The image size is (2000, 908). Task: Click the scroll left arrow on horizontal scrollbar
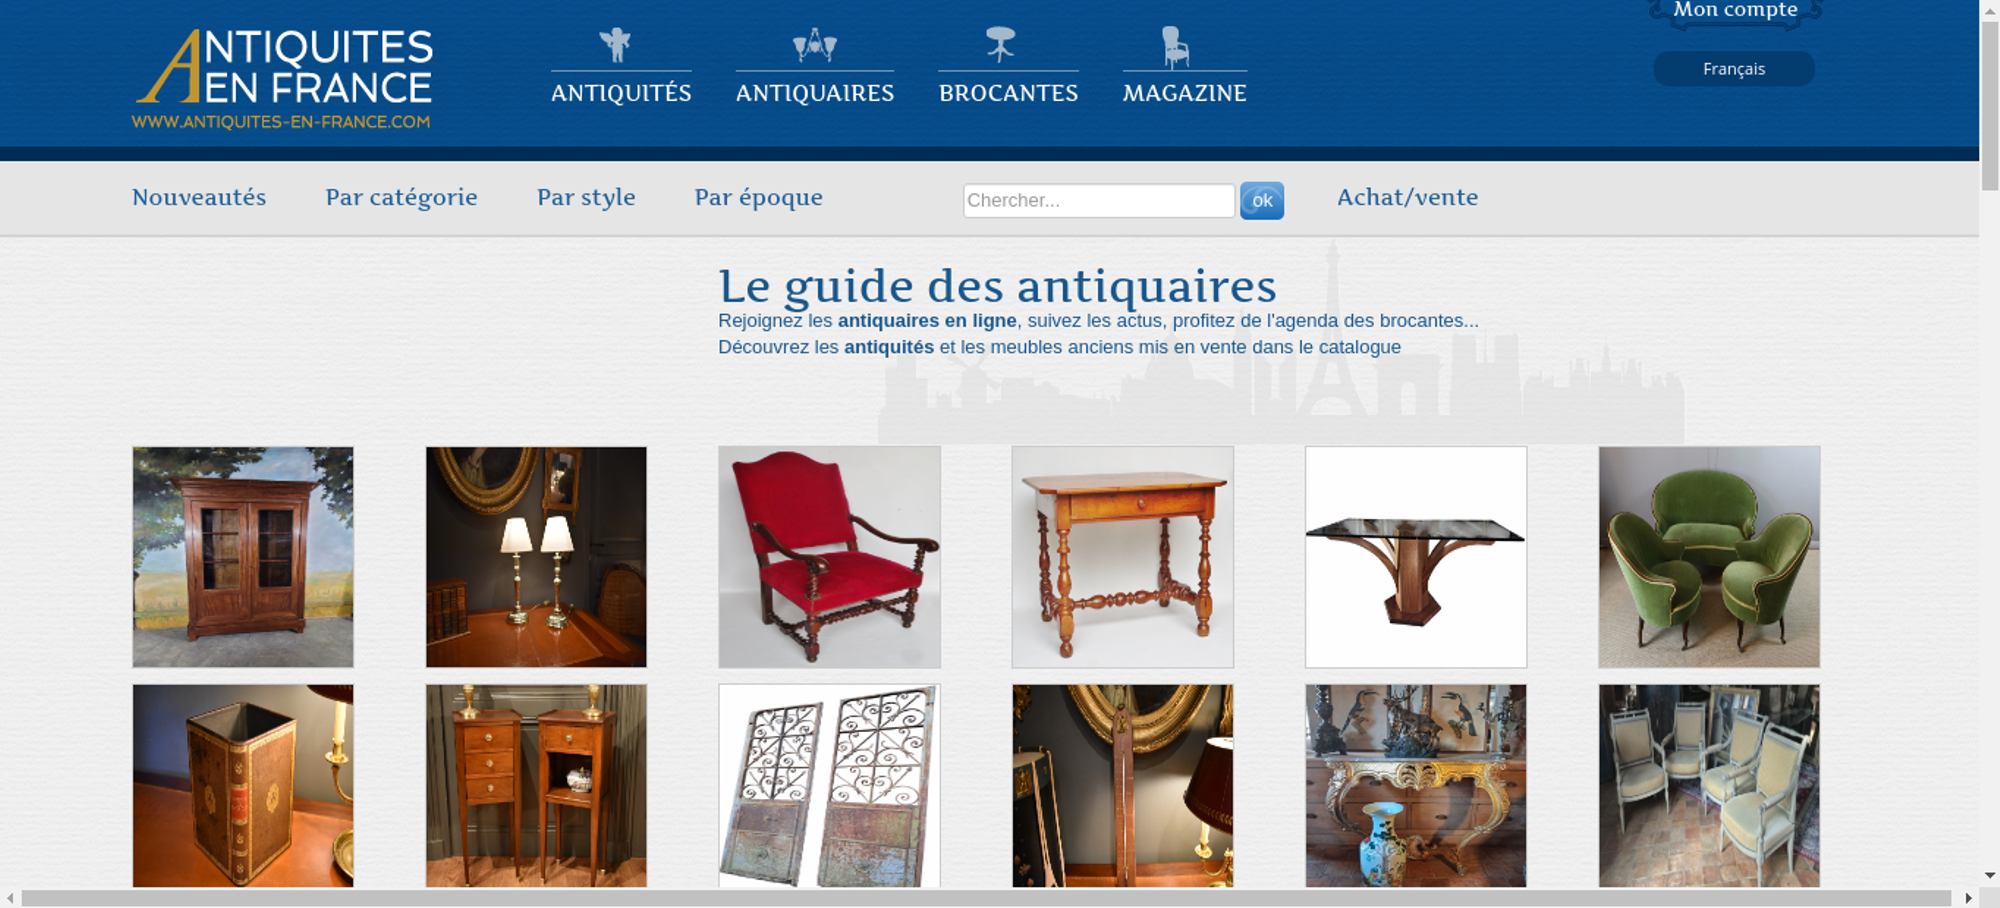(x=10, y=898)
